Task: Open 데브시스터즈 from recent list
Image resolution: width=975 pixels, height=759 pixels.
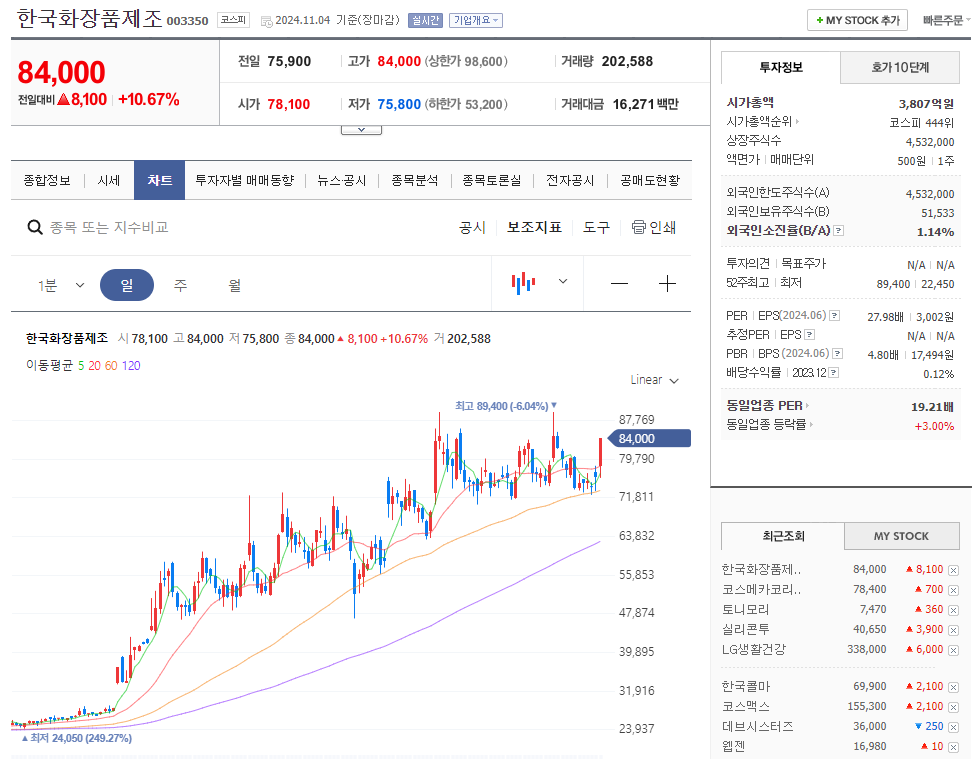Action: point(757,726)
